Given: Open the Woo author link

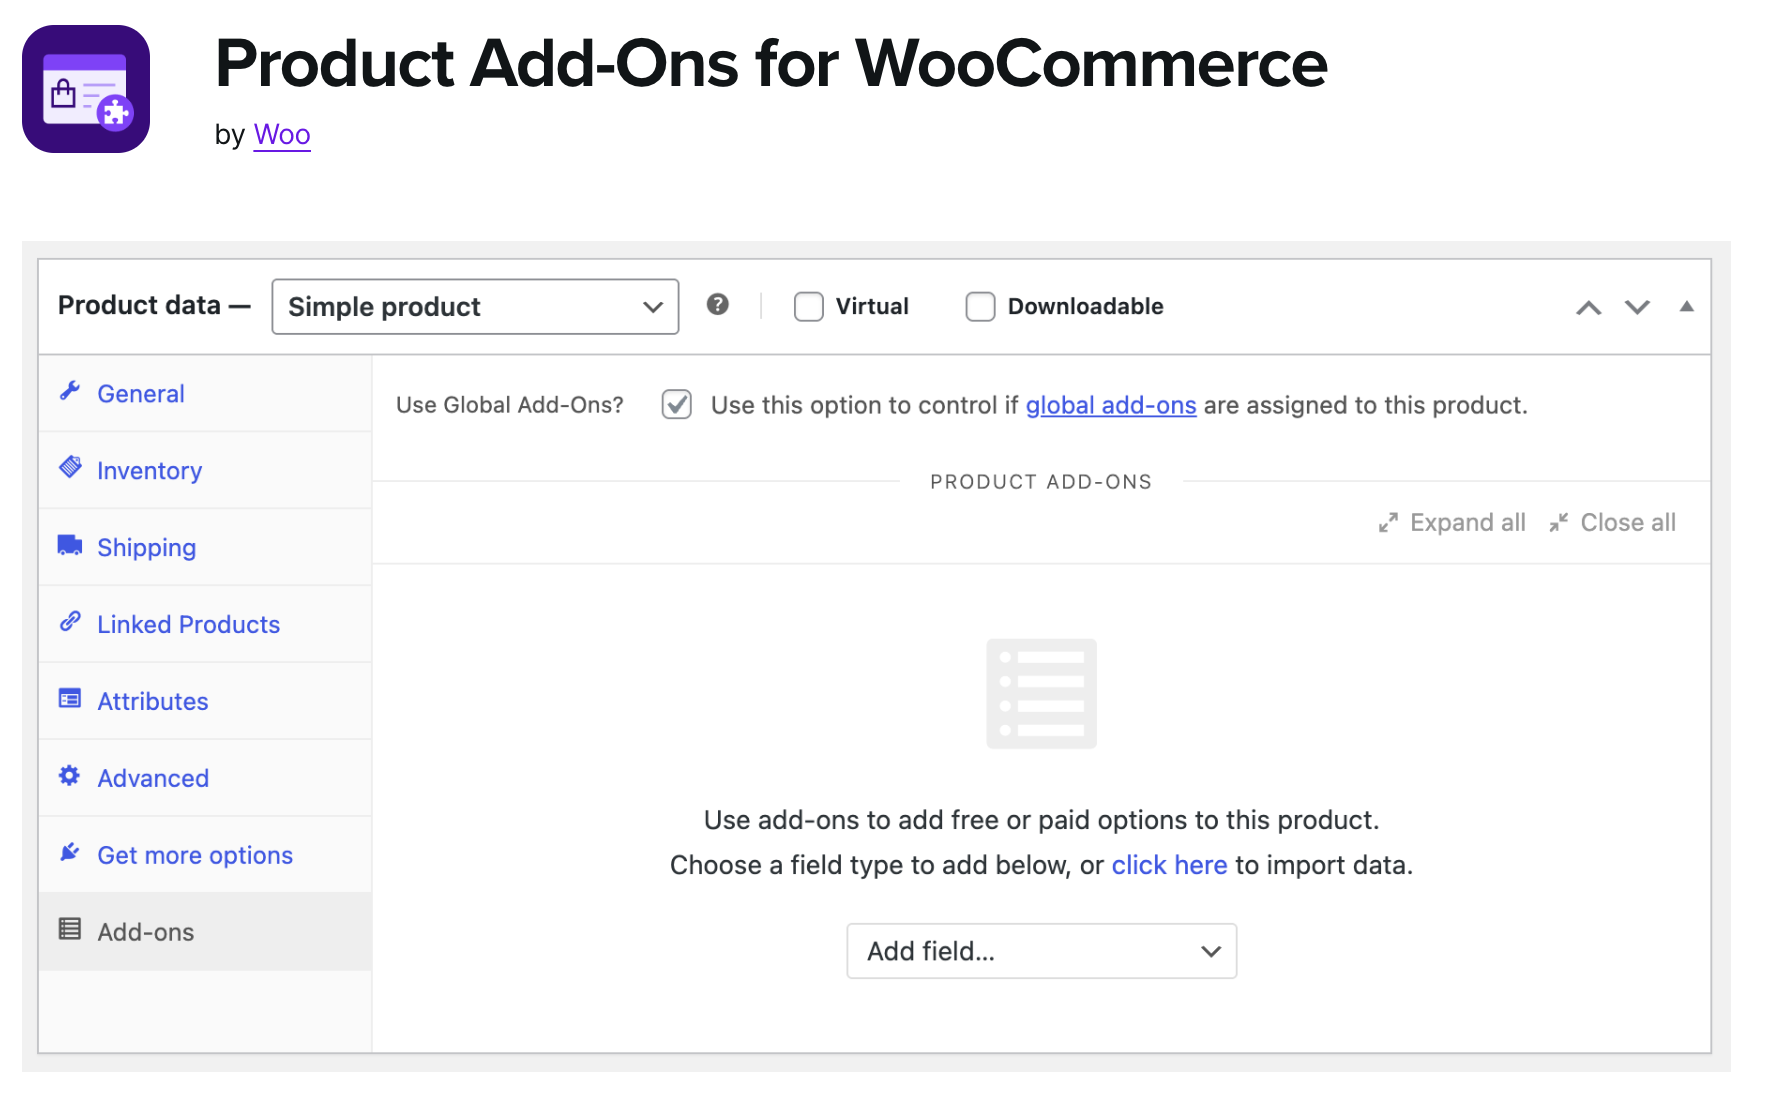Looking at the screenshot, I should 282,135.
